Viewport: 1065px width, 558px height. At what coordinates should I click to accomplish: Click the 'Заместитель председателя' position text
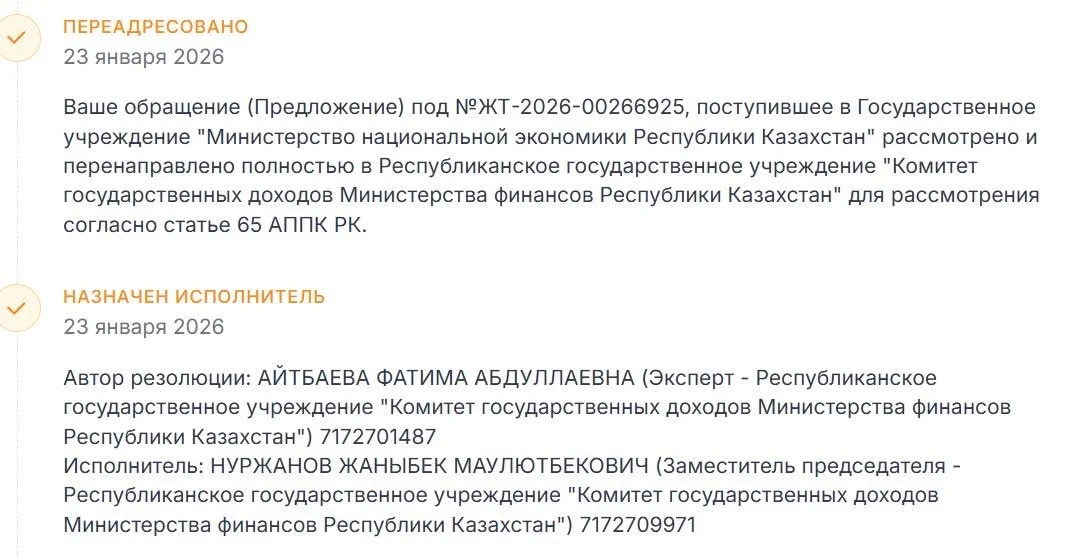click(x=805, y=466)
